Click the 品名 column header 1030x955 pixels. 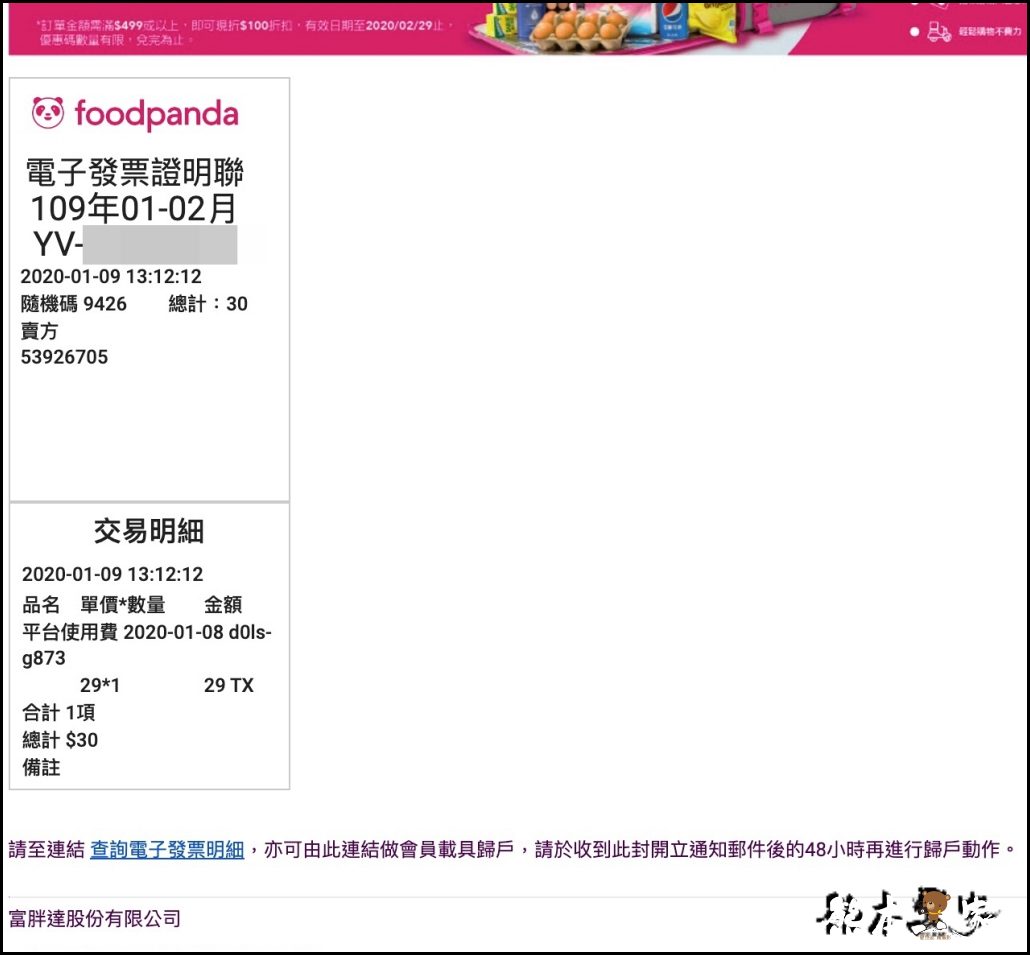point(41,604)
